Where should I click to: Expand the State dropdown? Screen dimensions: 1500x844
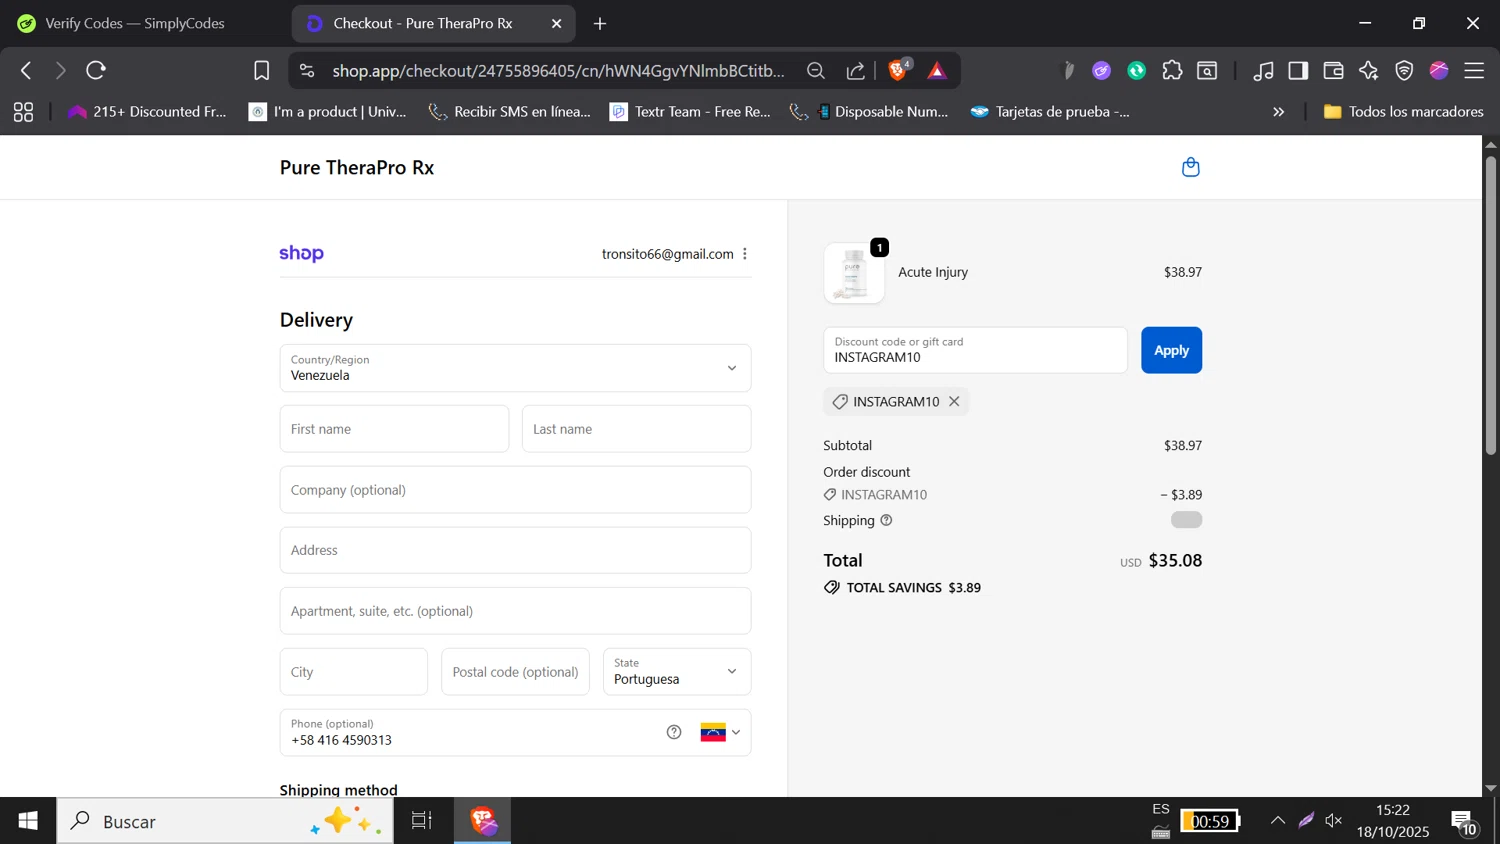(677, 672)
